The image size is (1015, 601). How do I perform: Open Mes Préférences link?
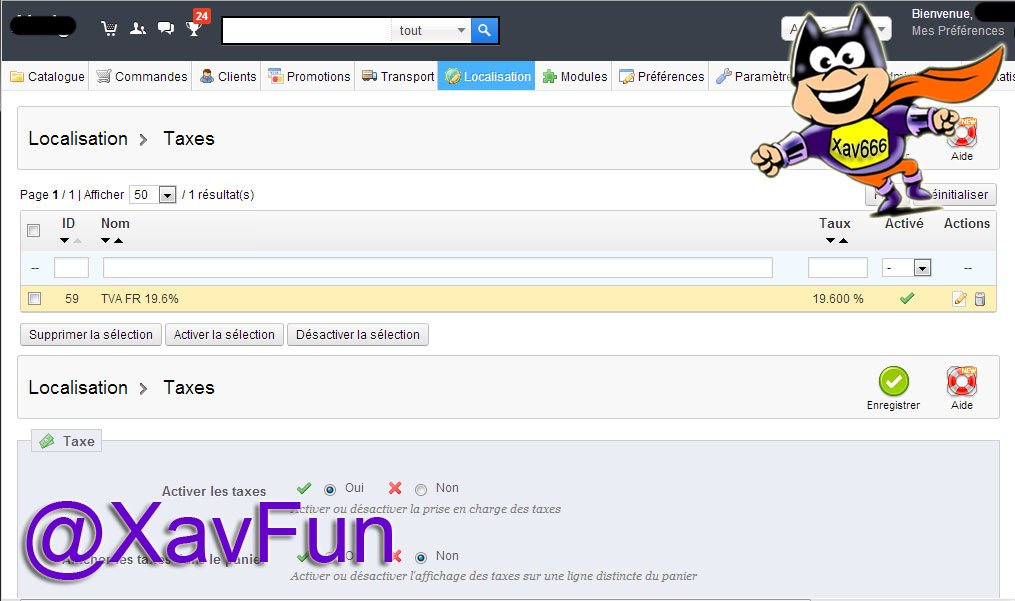click(x=958, y=30)
